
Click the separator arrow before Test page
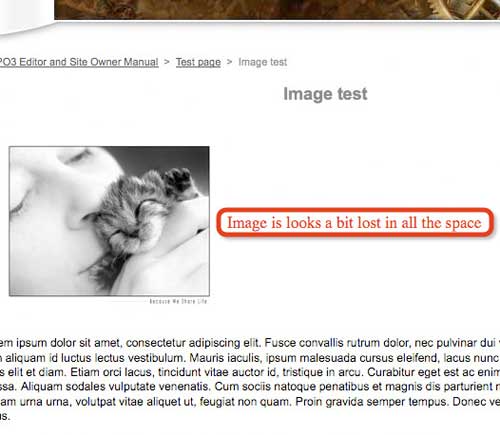coord(167,62)
